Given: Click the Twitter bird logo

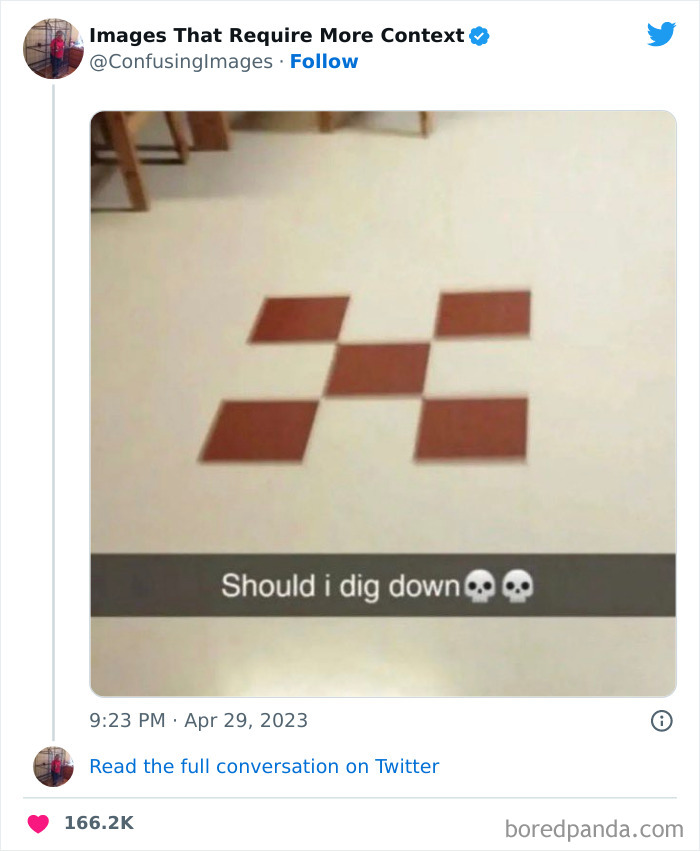Looking at the screenshot, I should (x=662, y=33).
